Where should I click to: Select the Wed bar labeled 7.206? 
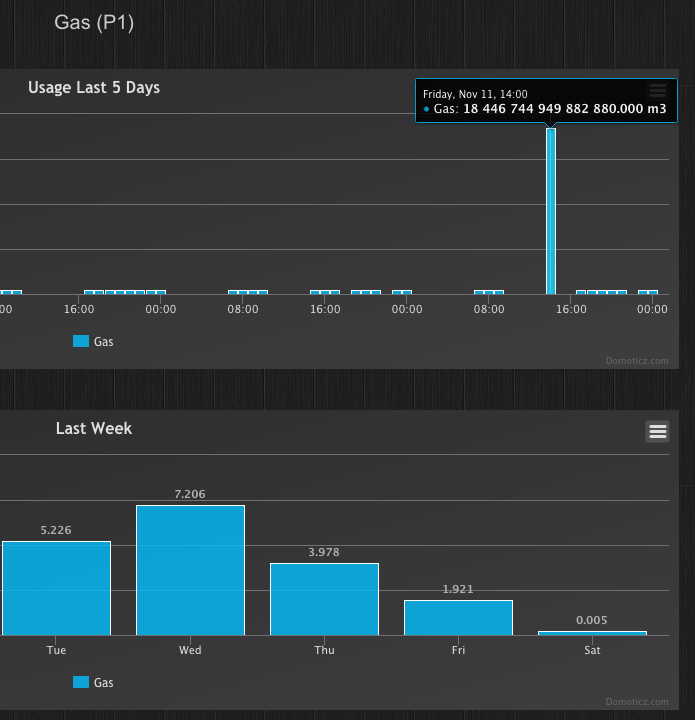click(191, 570)
